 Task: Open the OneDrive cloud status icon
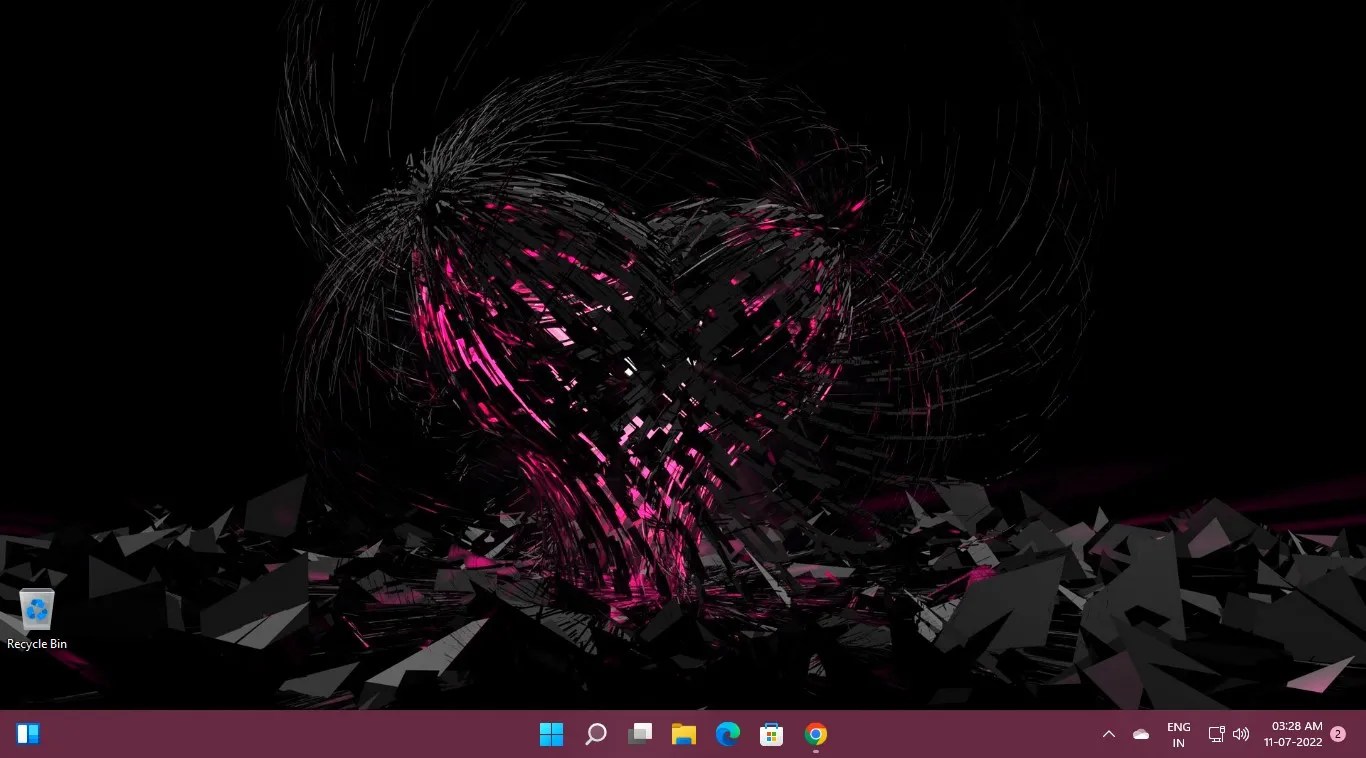(x=1140, y=734)
